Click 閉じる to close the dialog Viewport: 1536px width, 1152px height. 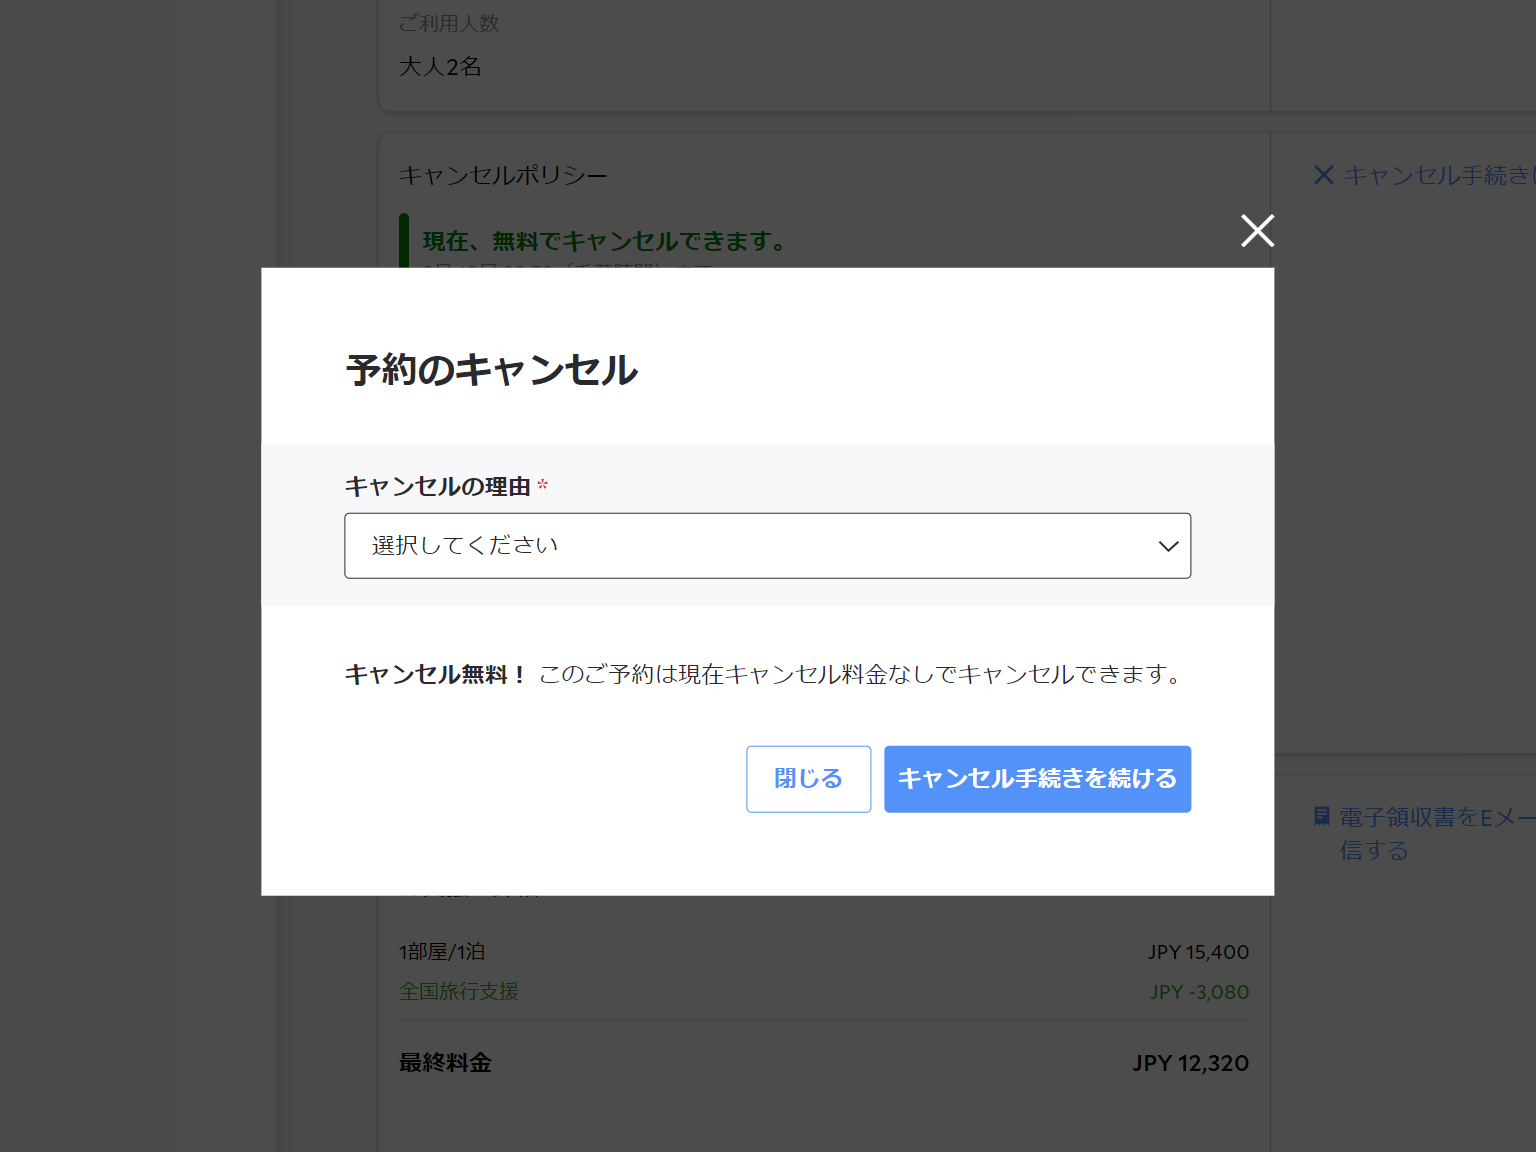click(x=808, y=779)
